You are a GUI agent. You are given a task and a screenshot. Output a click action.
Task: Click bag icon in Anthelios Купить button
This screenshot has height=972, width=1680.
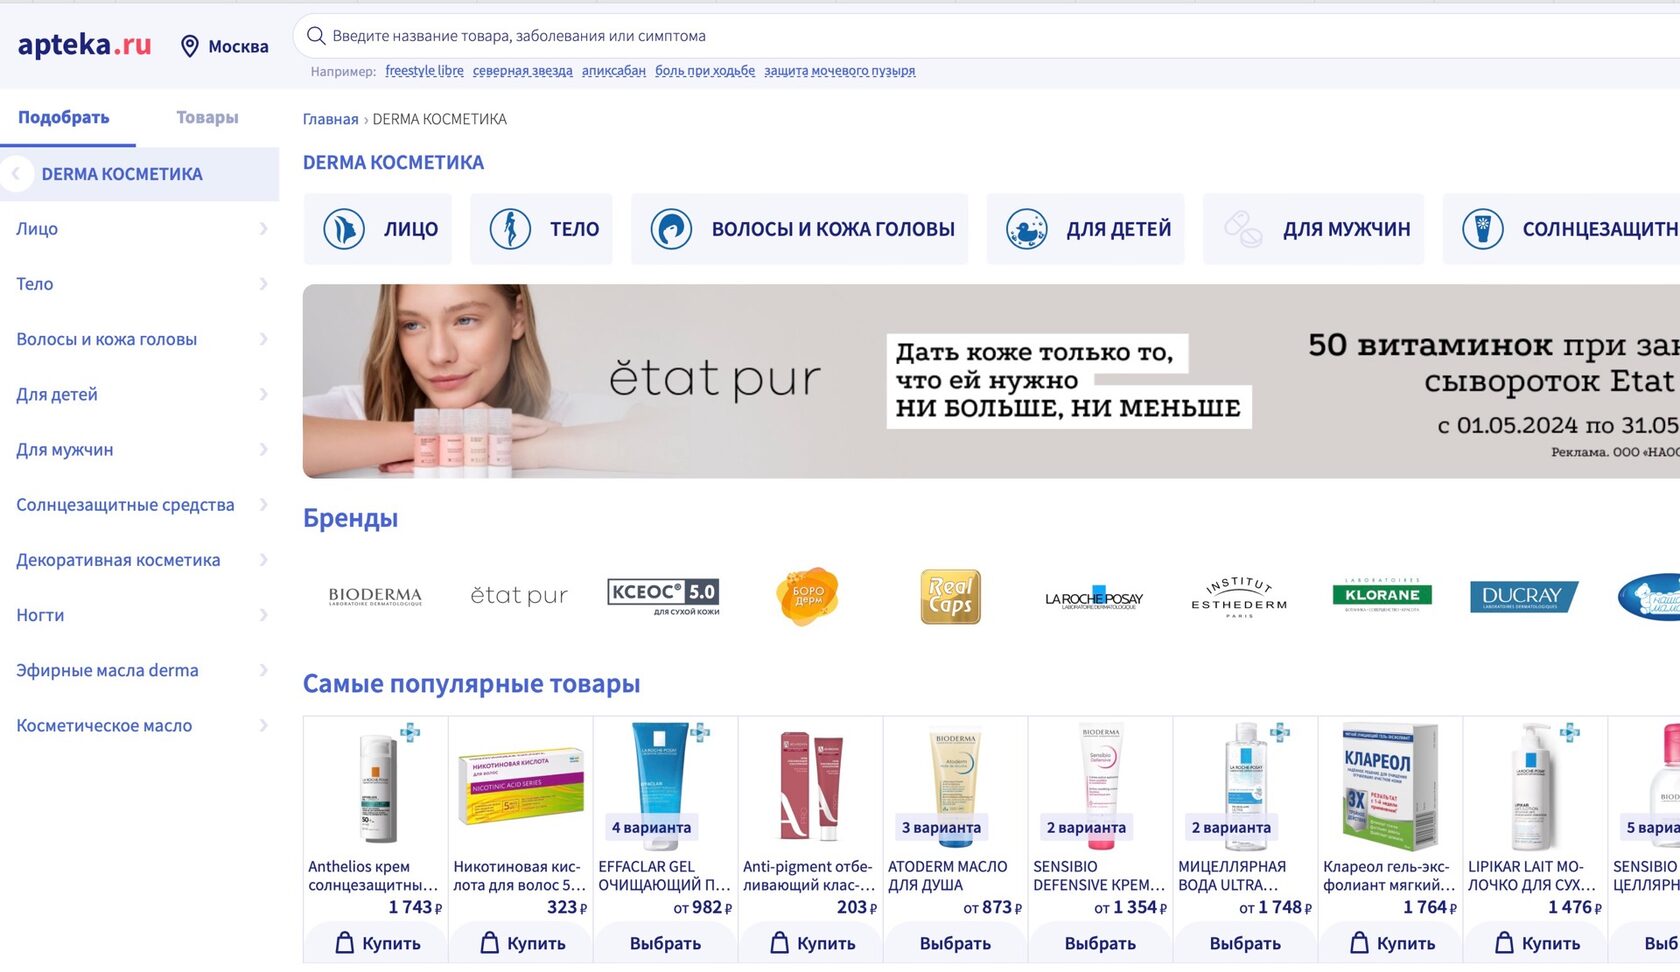click(345, 943)
